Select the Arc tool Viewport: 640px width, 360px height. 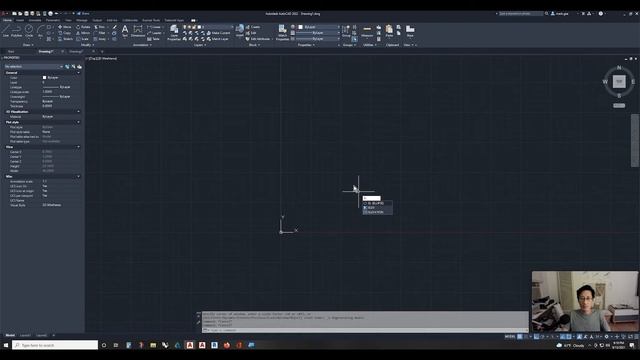(40, 31)
